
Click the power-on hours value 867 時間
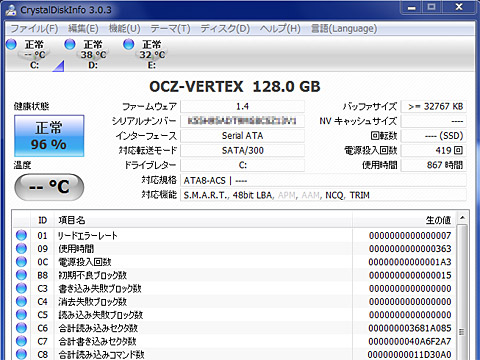(433, 165)
